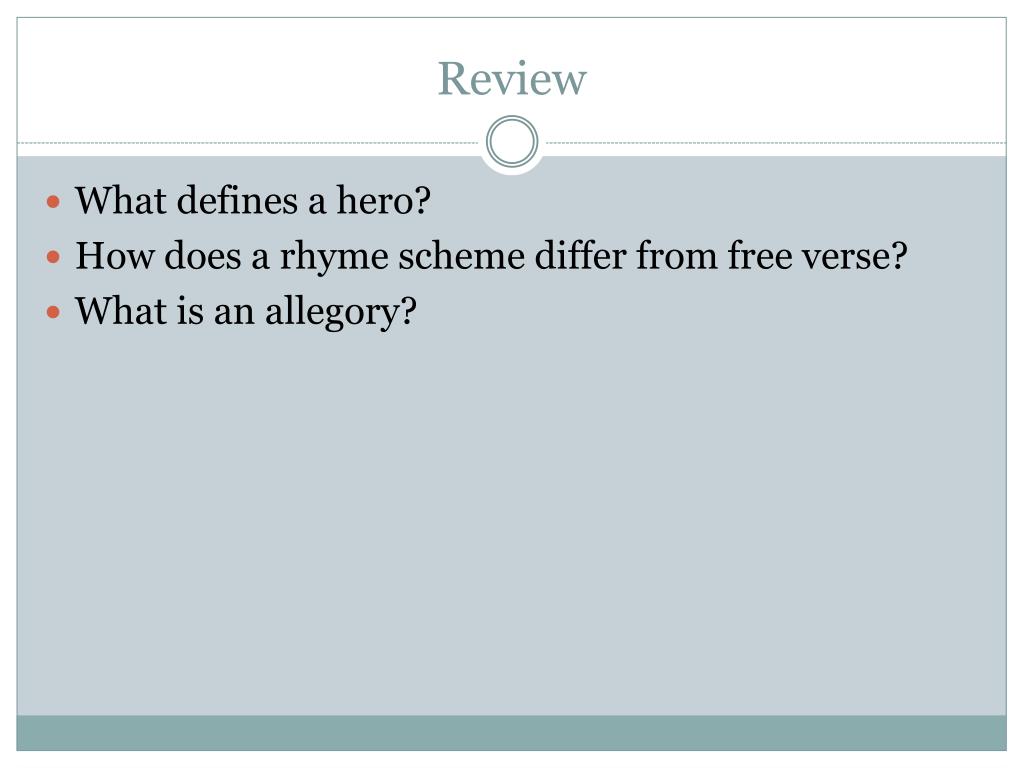Click the empty gray area beneath the bullets

click(511, 522)
